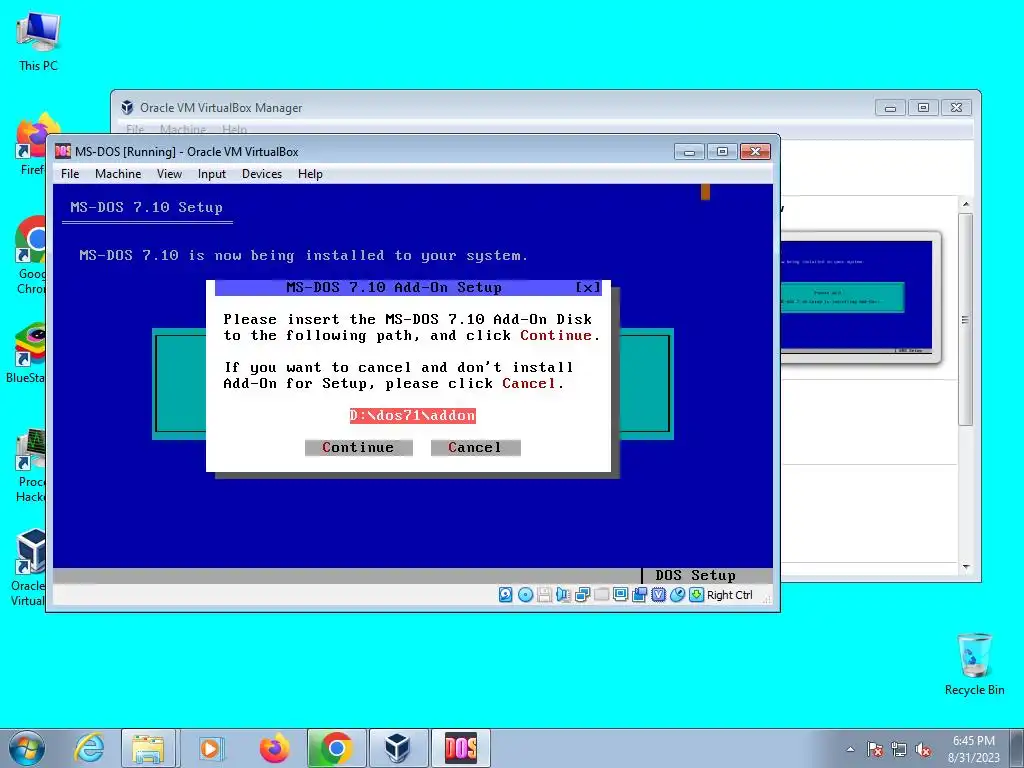Select the Firefox desktop shortcut
This screenshot has width=1024, height=768.
click(31, 144)
